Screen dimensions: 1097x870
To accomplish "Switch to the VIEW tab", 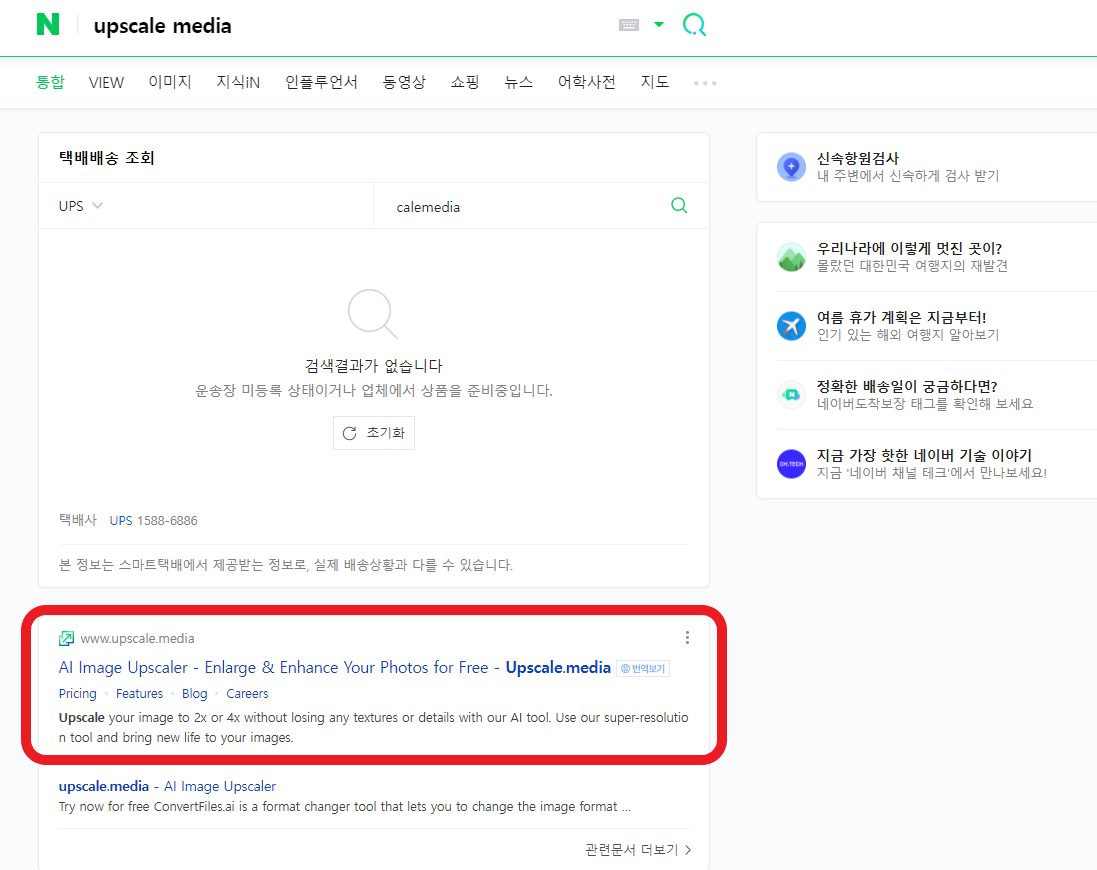I will (106, 83).
